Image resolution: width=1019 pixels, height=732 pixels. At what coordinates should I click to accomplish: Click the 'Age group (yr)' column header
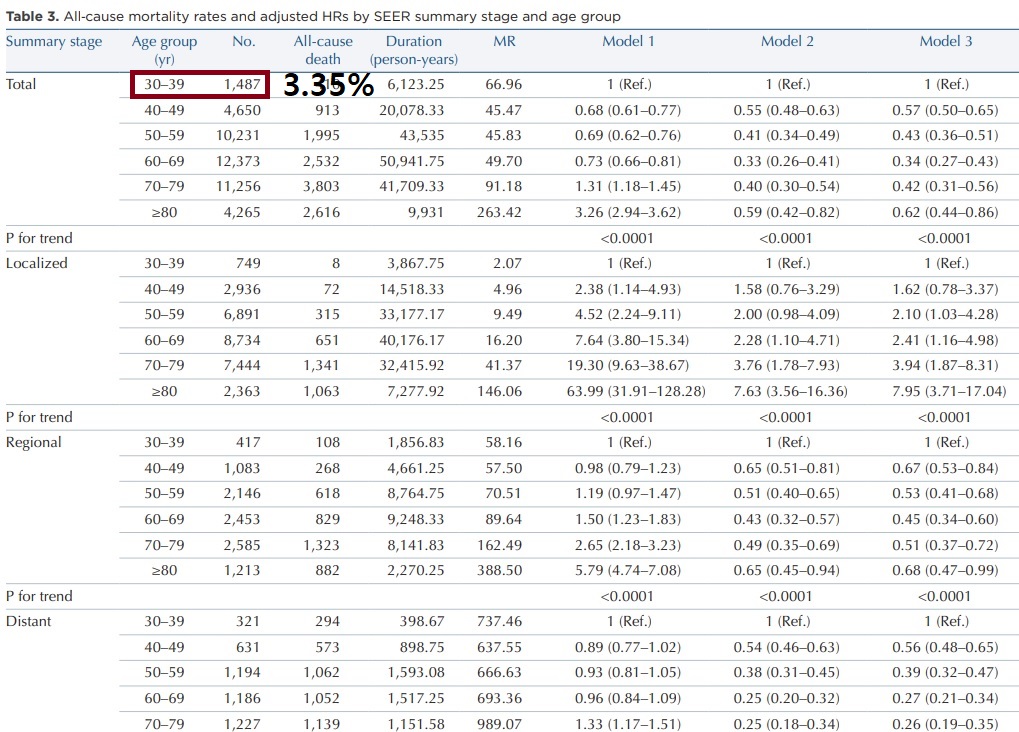click(x=164, y=50)
